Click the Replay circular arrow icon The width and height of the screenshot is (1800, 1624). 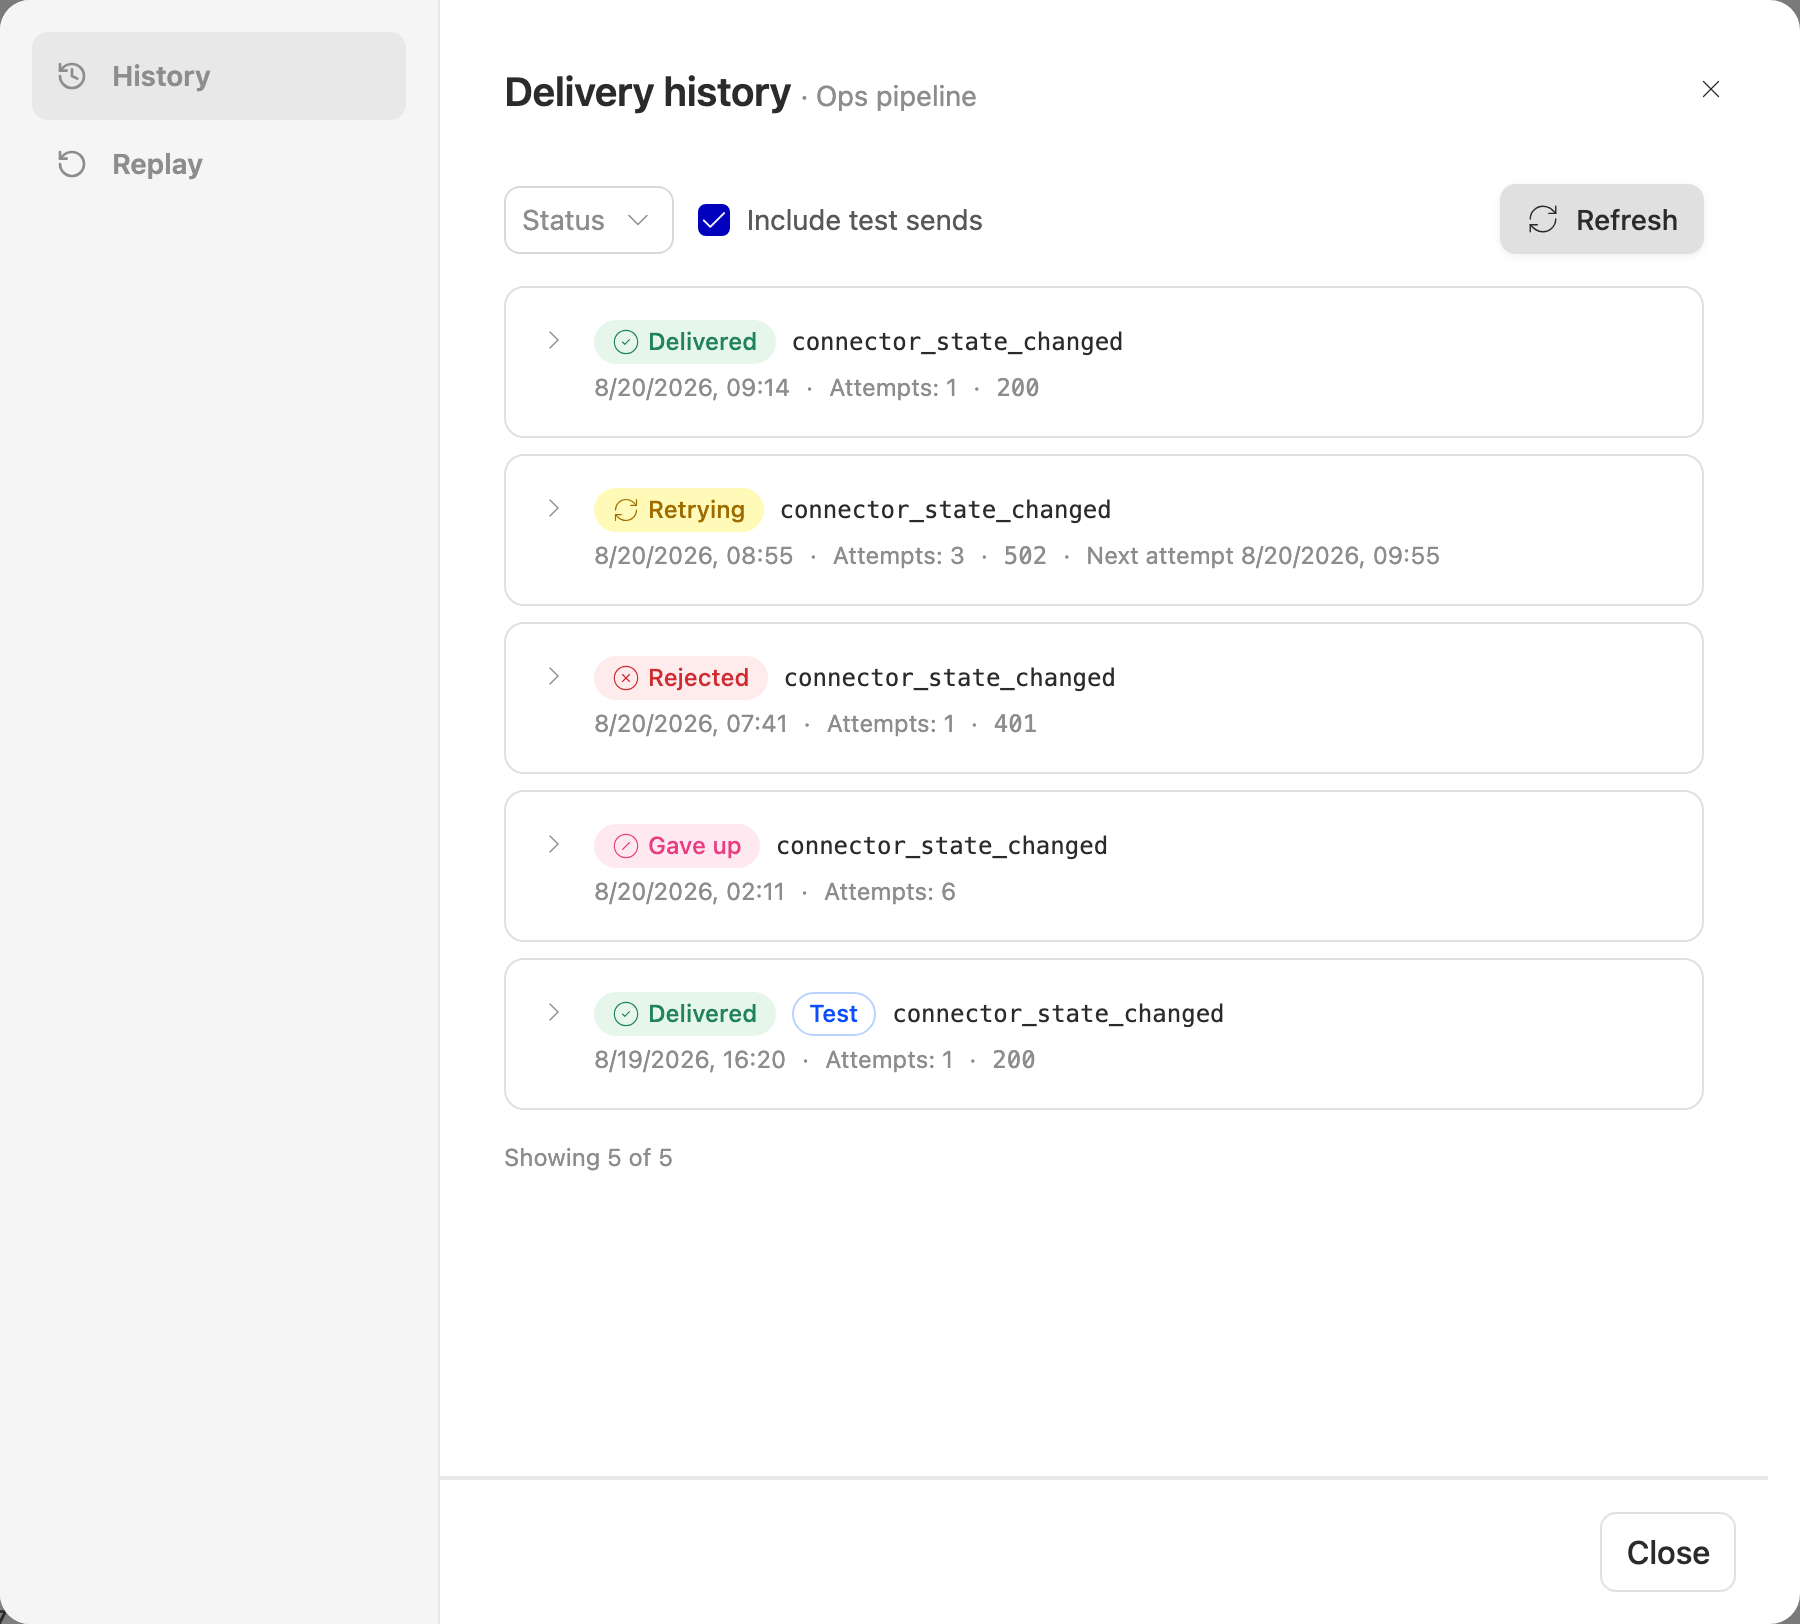[x=72, y=164]
